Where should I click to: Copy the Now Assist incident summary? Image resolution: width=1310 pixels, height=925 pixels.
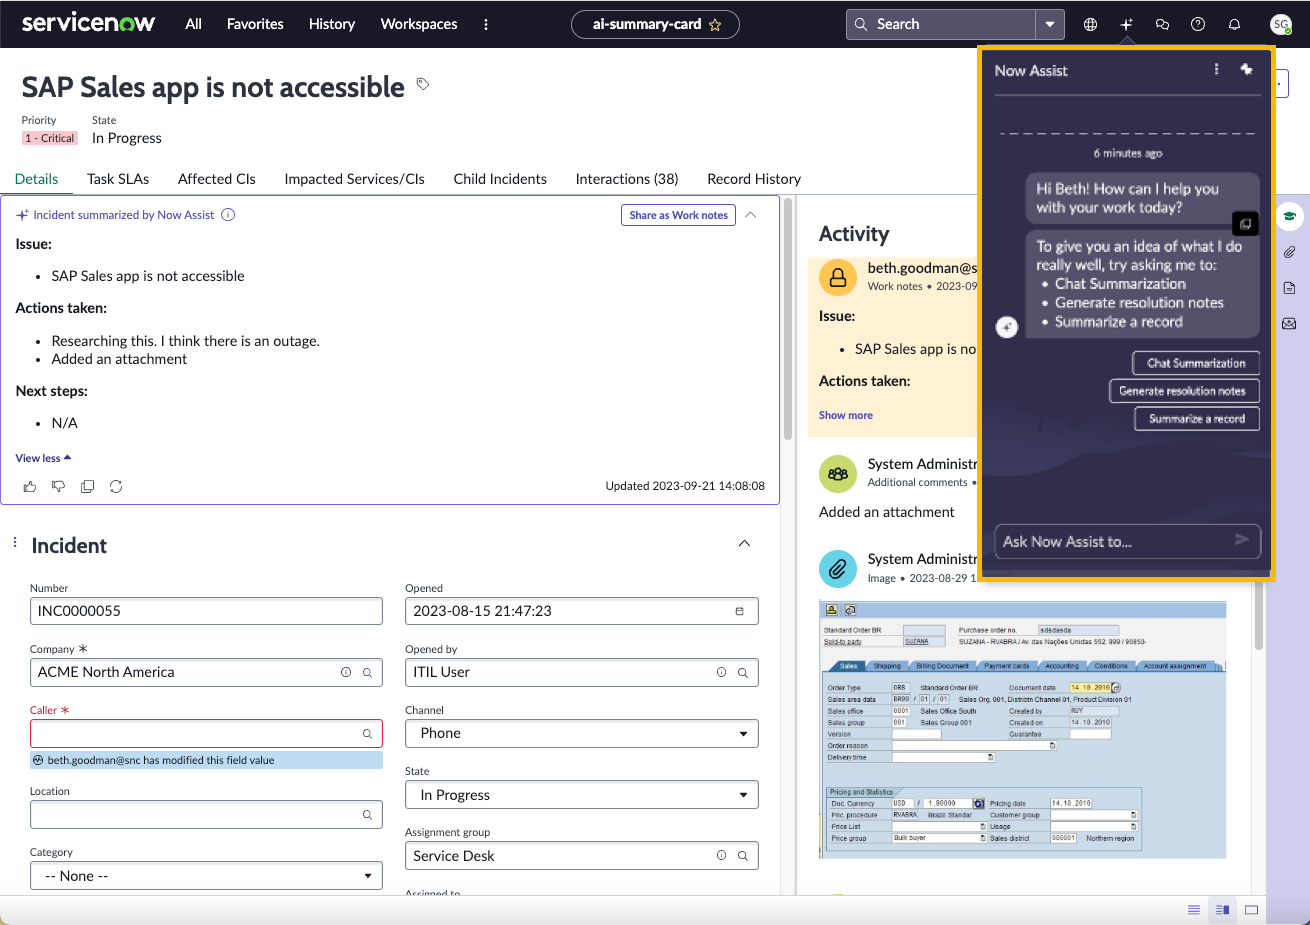(x=87, y=486)
